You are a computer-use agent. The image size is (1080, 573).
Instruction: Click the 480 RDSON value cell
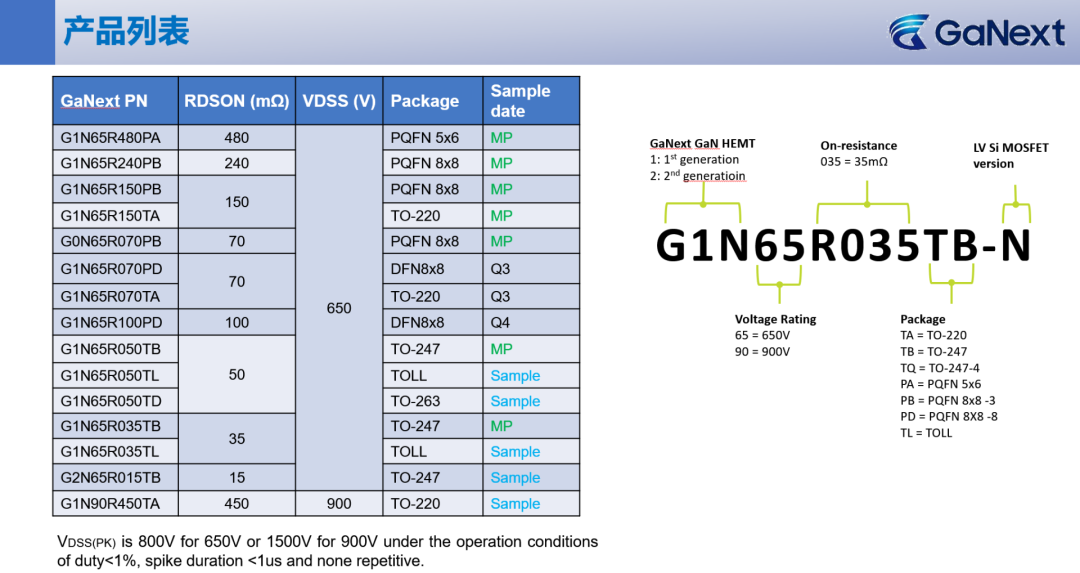(236, 138)
